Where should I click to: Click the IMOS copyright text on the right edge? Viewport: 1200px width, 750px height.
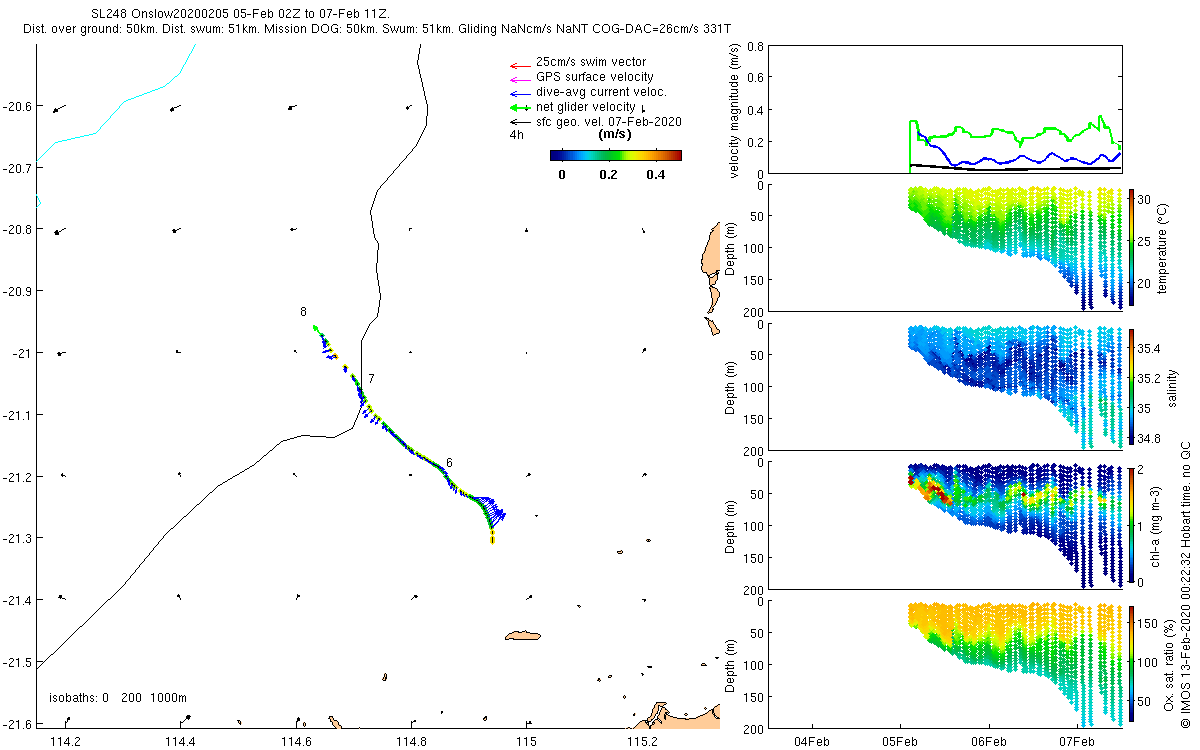coord(1186,585)
